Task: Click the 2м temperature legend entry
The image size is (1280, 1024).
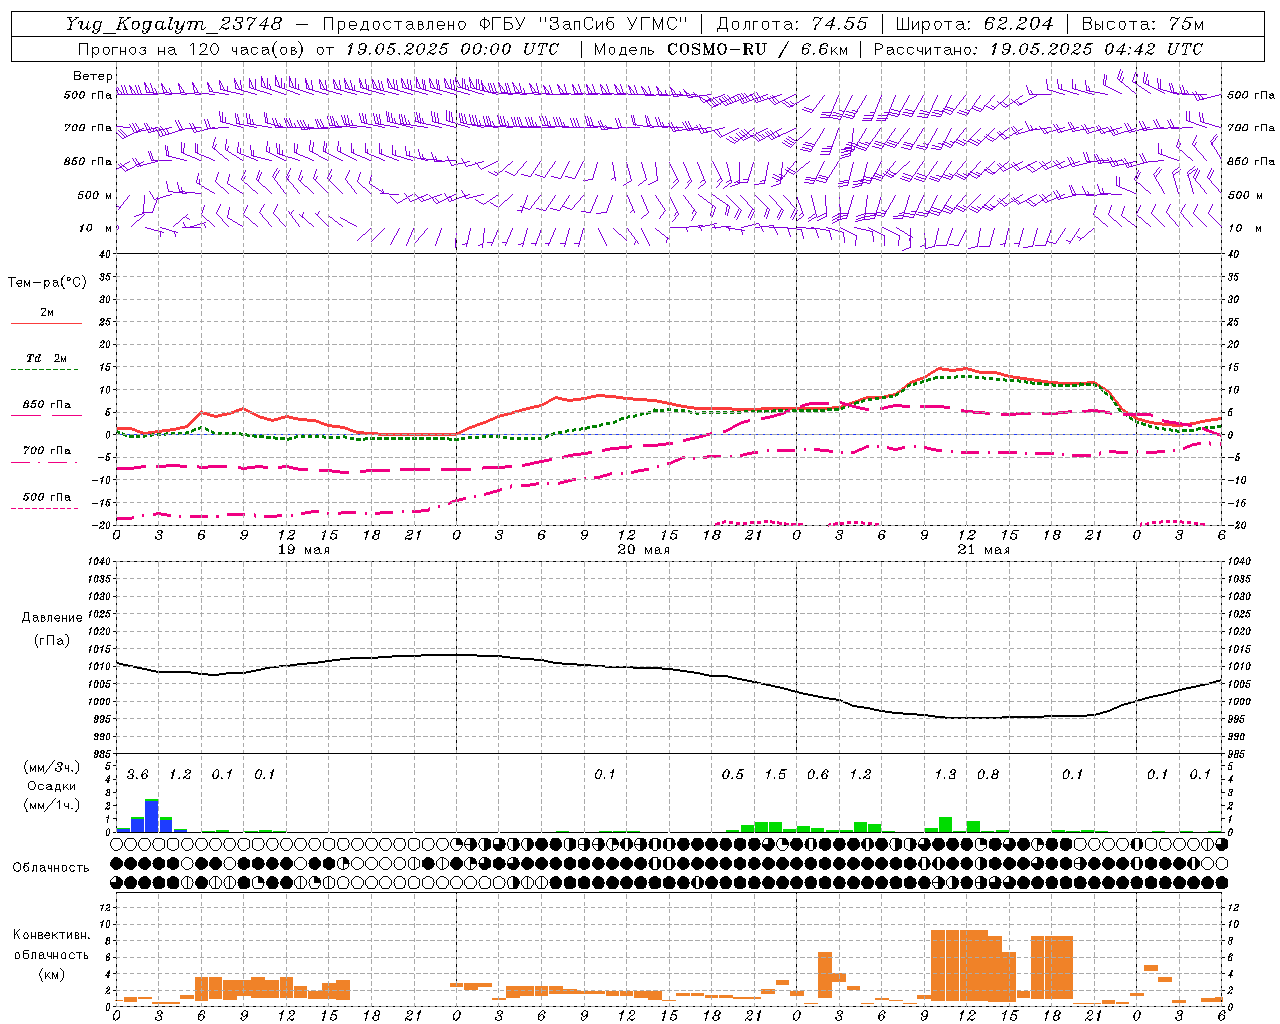Action: 47,312
